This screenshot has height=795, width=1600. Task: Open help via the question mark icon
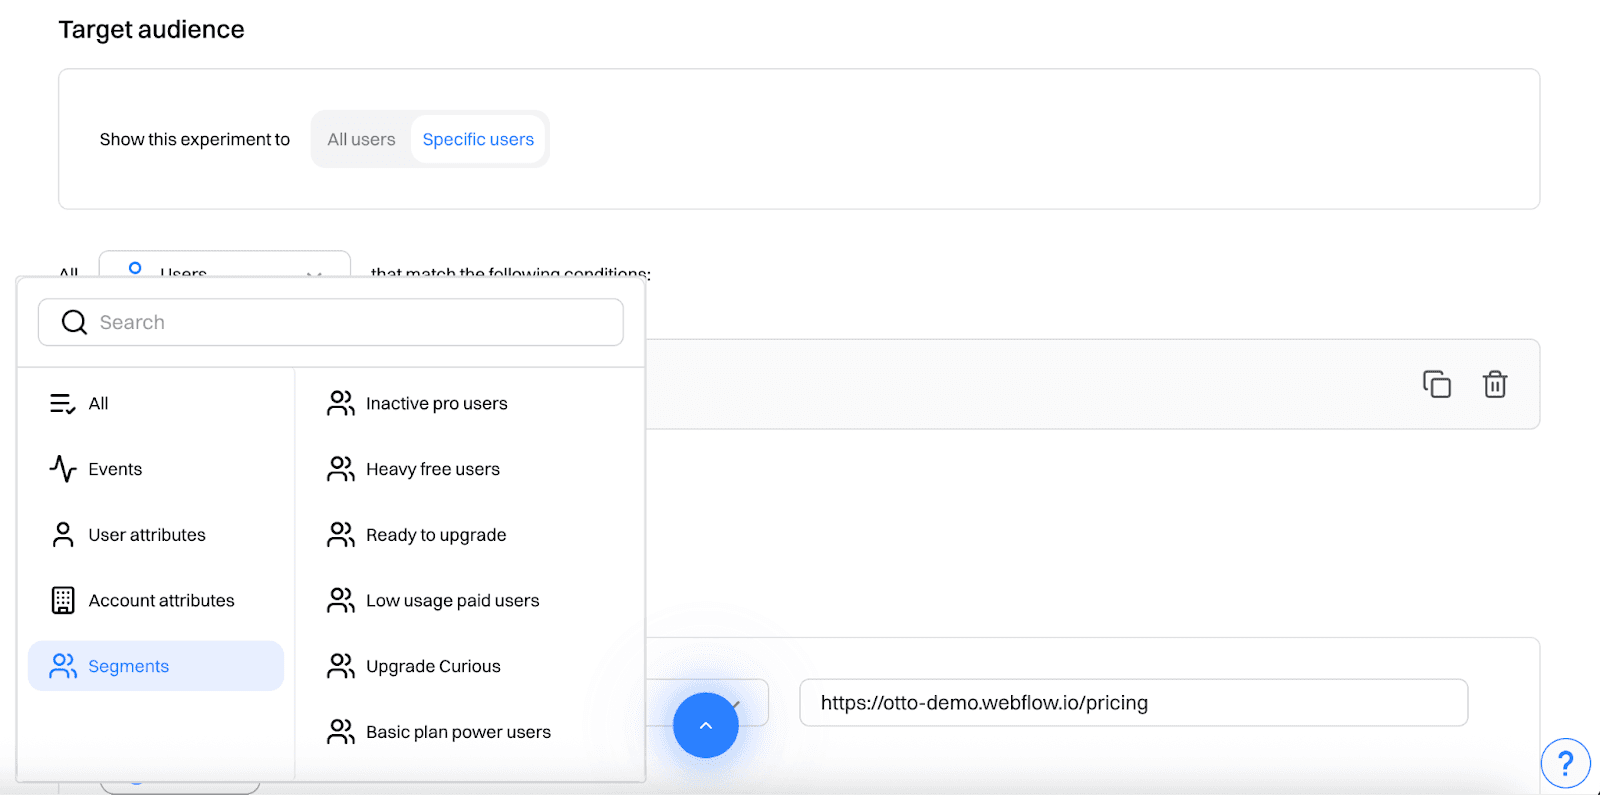[1566, 764]
